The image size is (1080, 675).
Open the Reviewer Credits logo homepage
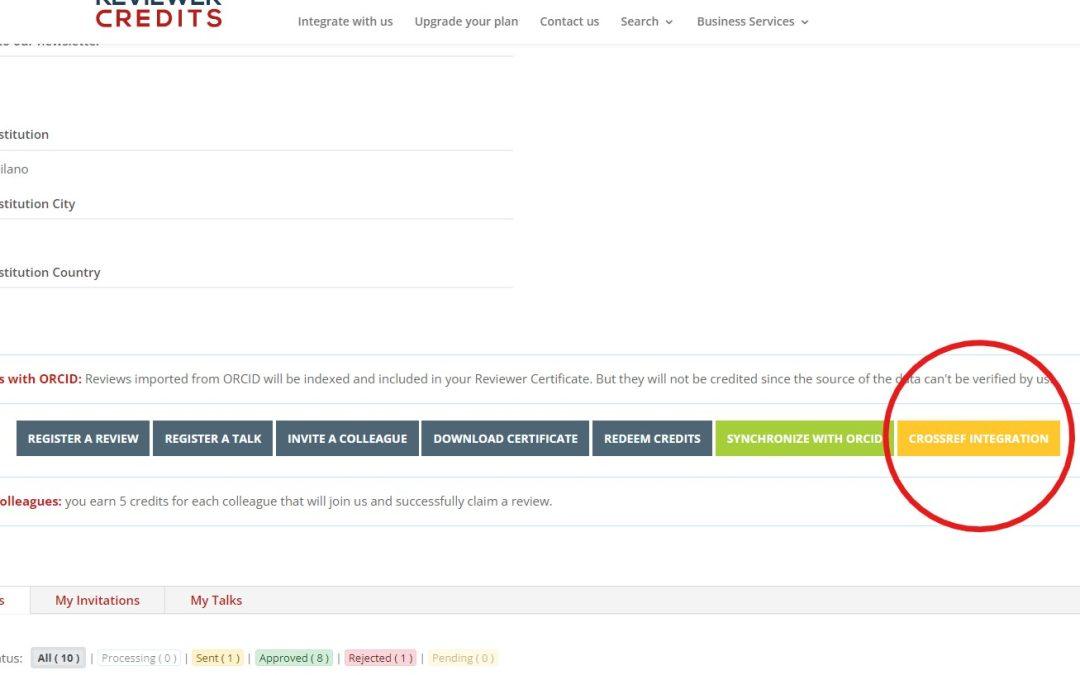(x=158, y=14)
